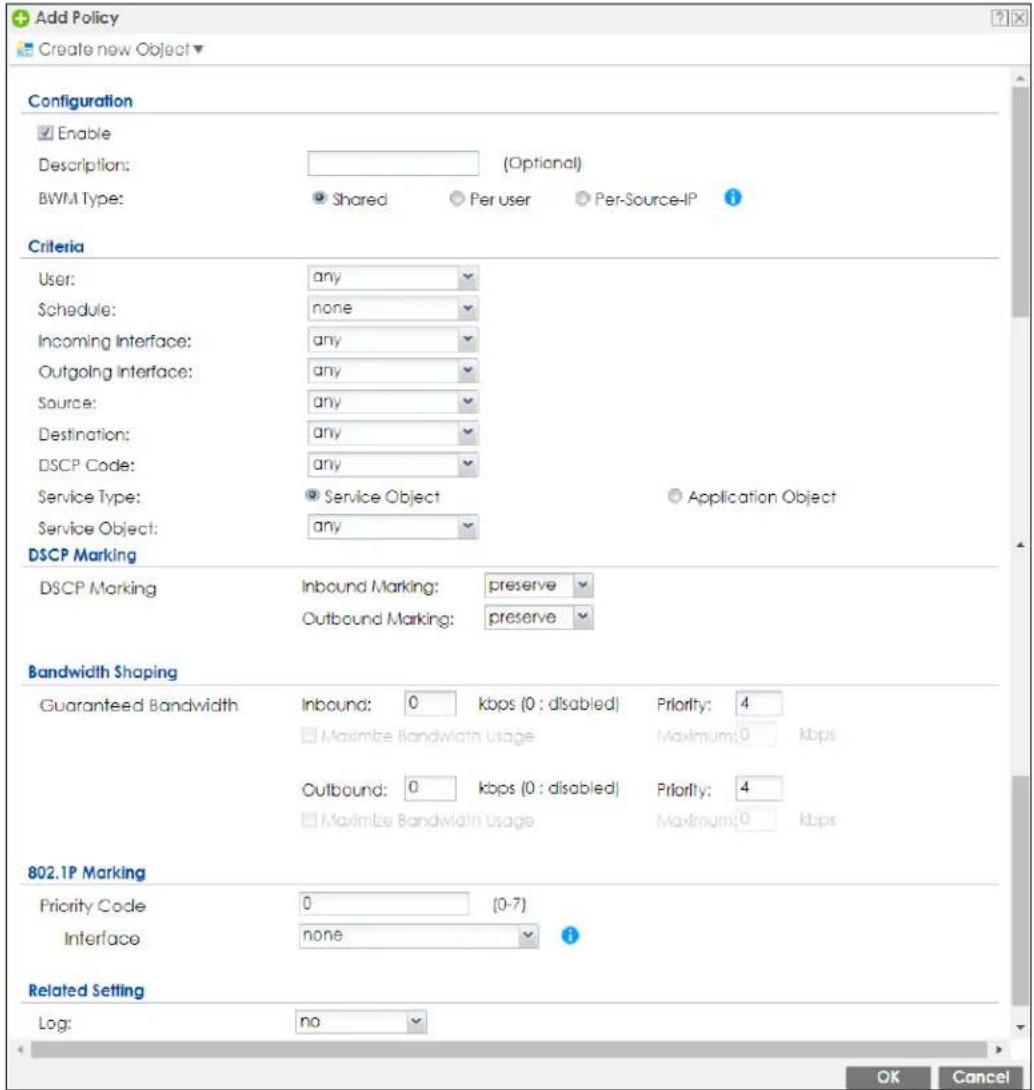1034x1090 pixels.
Task: Click the 802.1P Interface info icon
Action: tap(569, 936)
